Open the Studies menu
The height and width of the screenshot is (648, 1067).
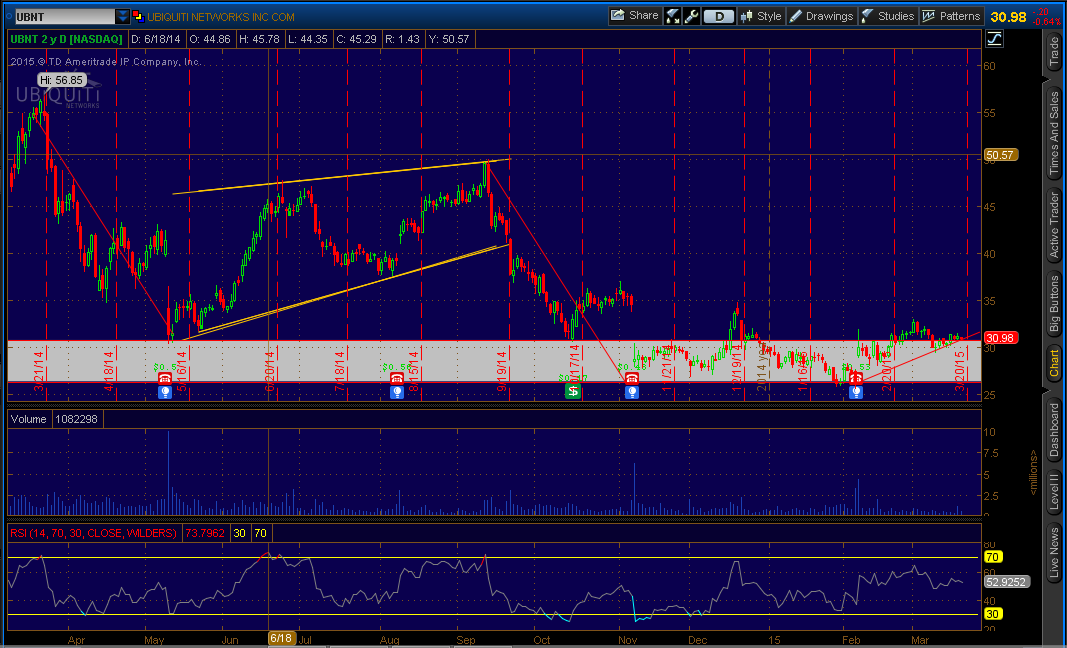point(887,16)
